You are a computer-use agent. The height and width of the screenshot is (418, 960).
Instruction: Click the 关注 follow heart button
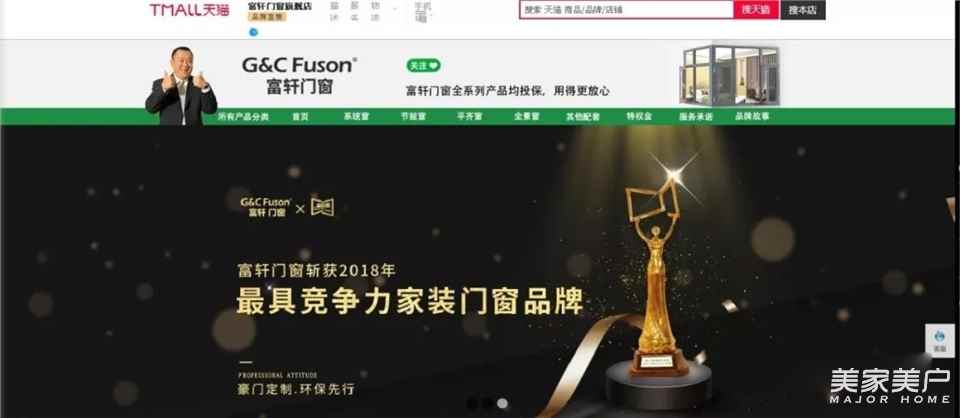pos(423,65)
